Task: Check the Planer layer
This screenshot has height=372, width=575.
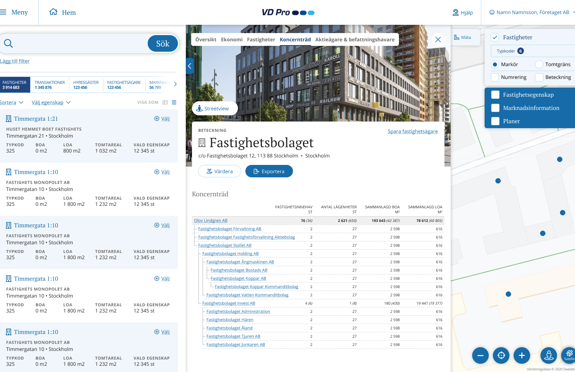Action: [x=495, y=121]
